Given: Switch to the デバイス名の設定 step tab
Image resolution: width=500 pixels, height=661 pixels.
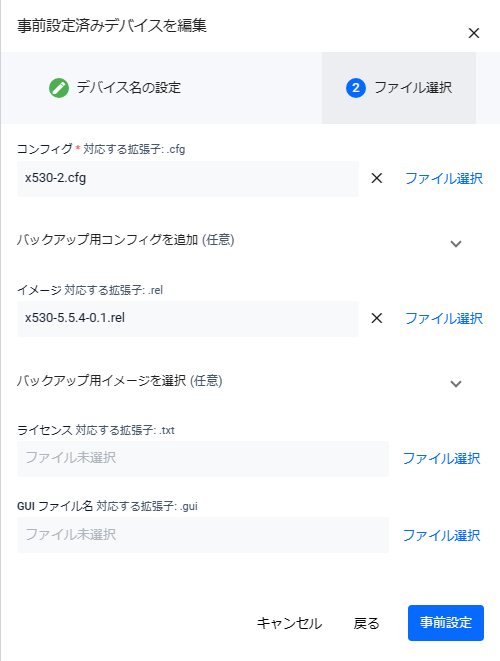Looking at the screenshot, I should (x=161, y=88).
